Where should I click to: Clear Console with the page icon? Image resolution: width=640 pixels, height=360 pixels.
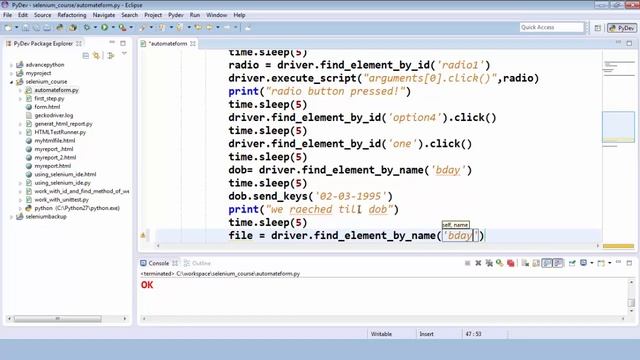(x=525, y=263)
